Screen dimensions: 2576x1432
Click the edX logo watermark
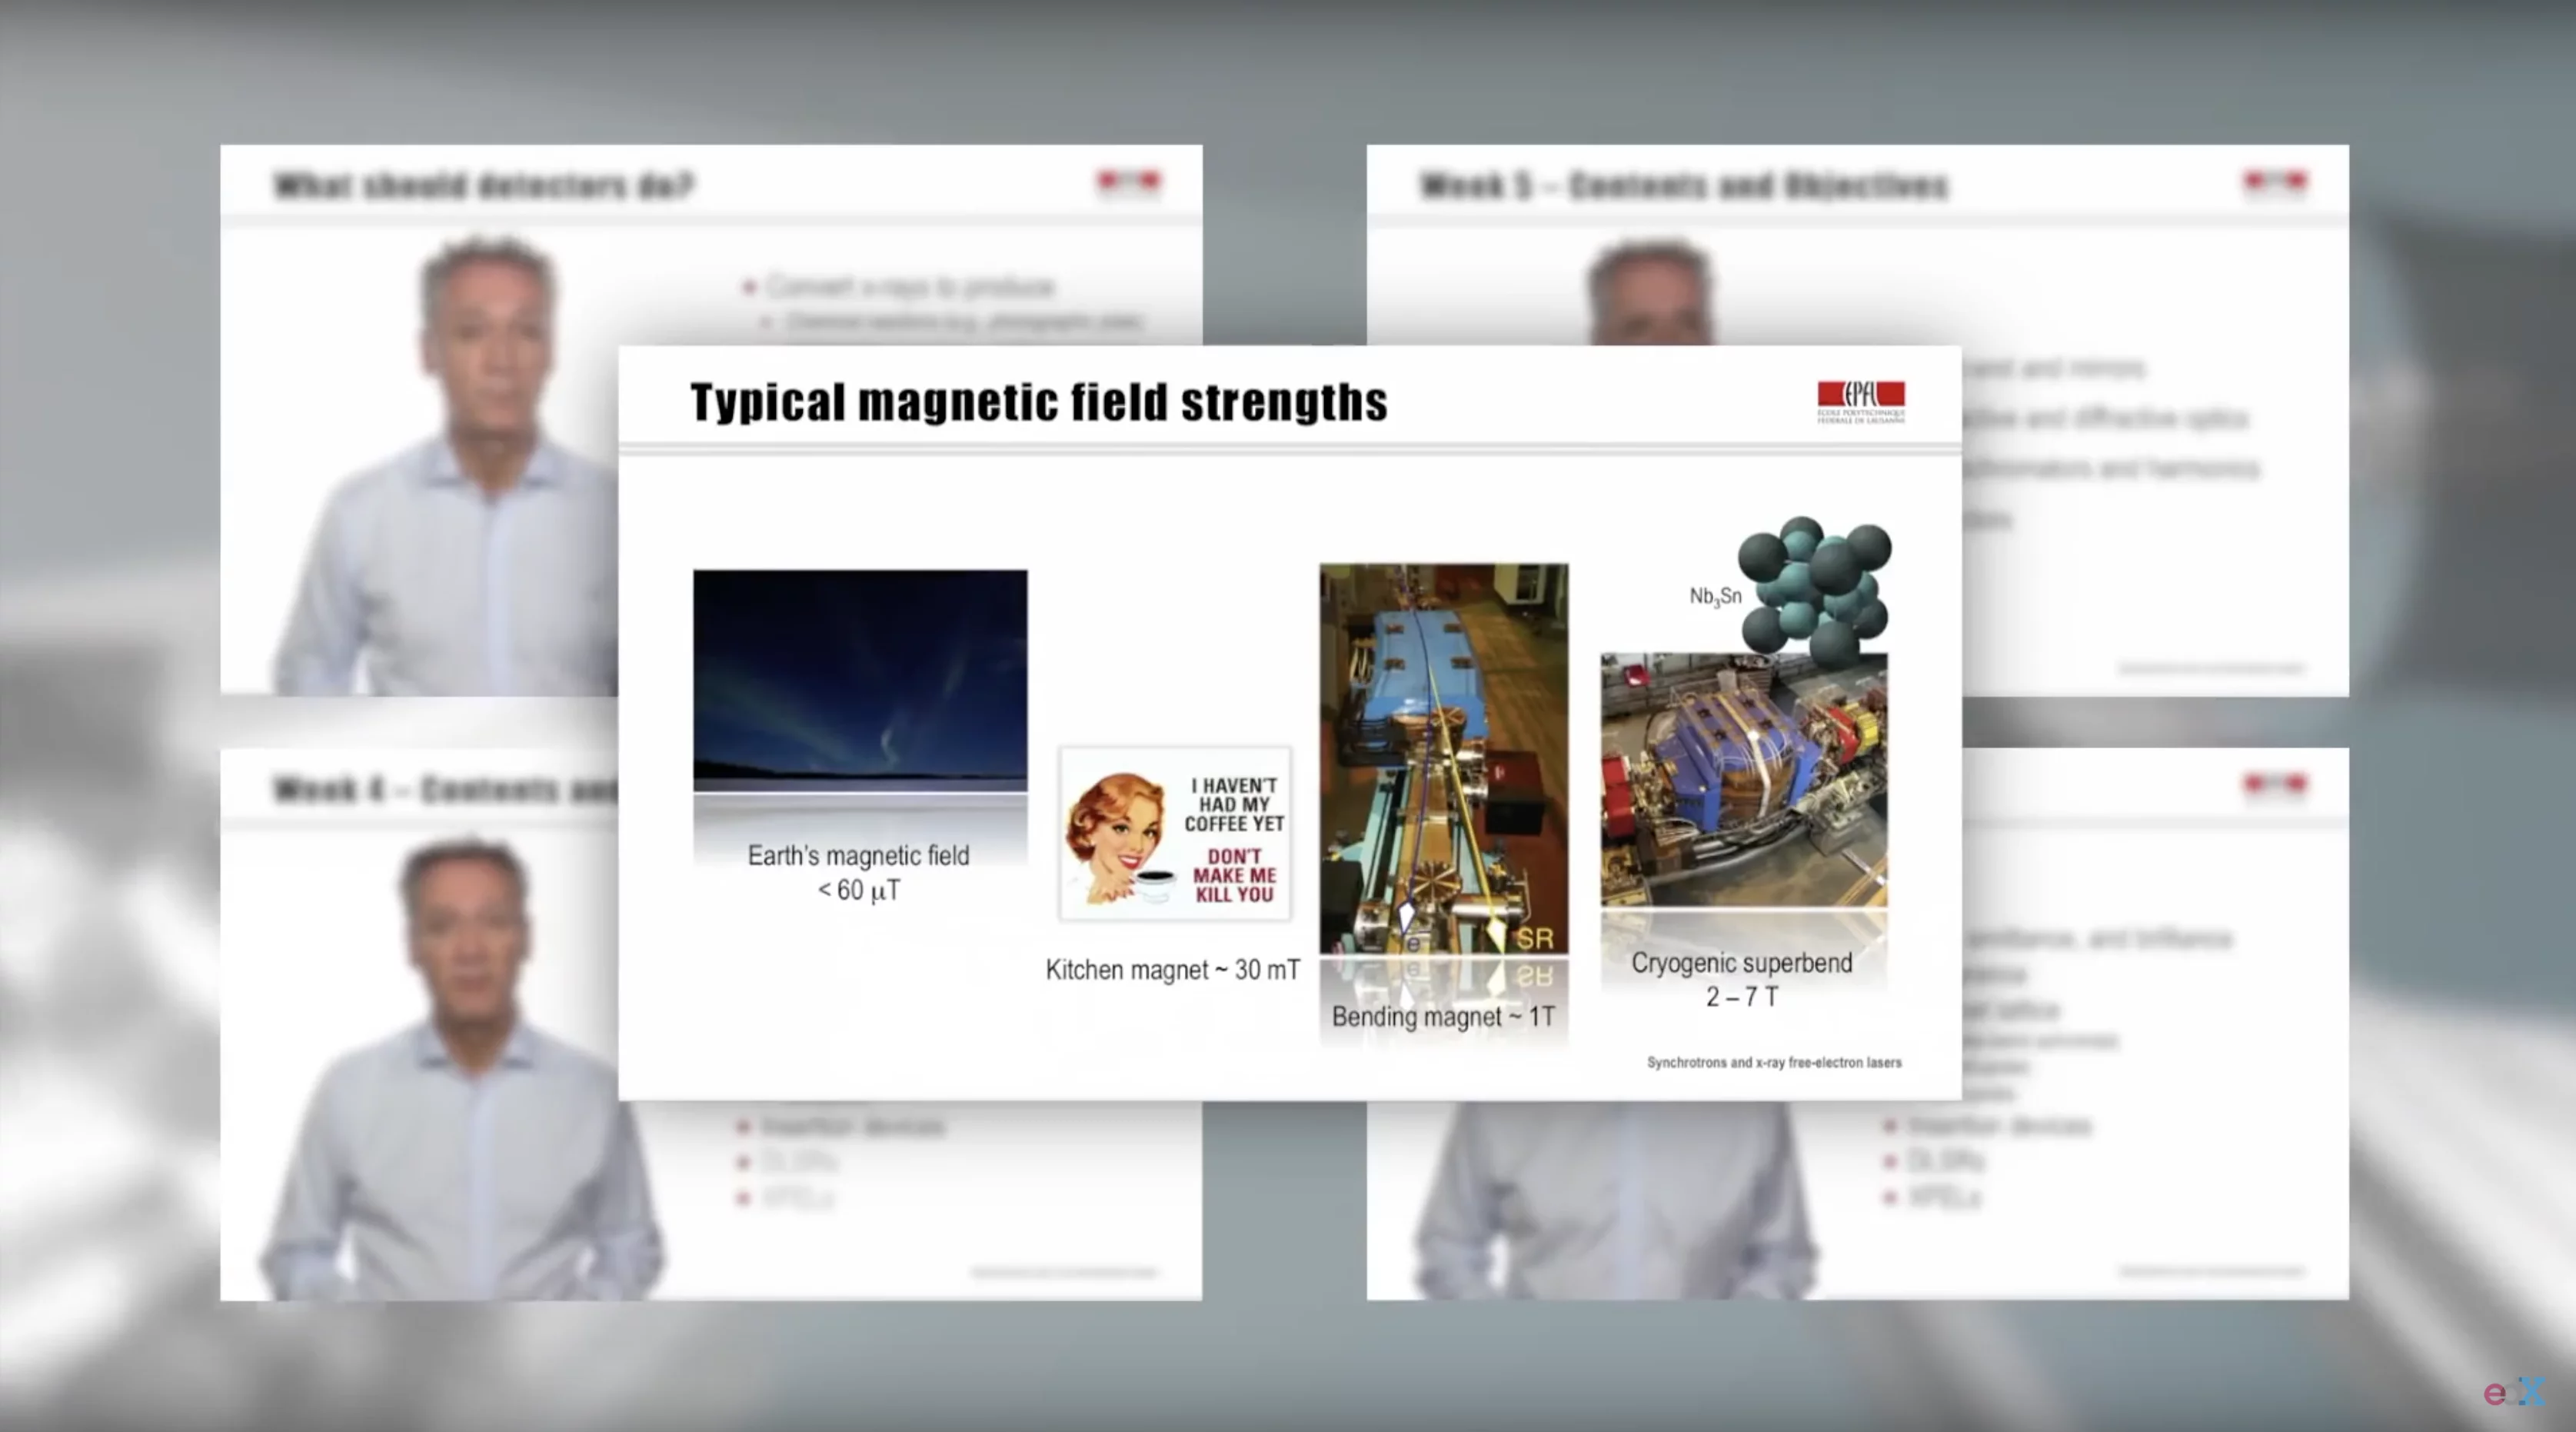(2513, 1392)
